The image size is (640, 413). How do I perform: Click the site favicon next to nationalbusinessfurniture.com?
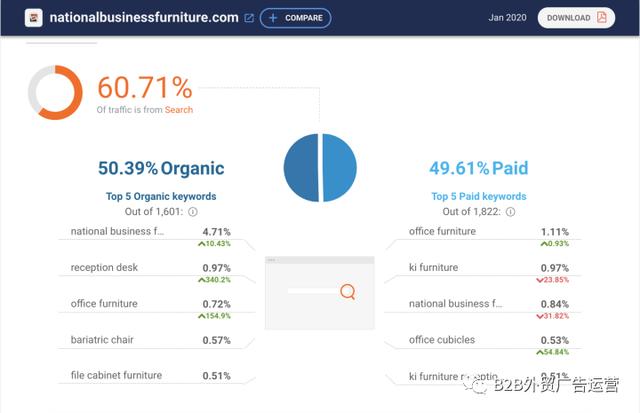33,18
